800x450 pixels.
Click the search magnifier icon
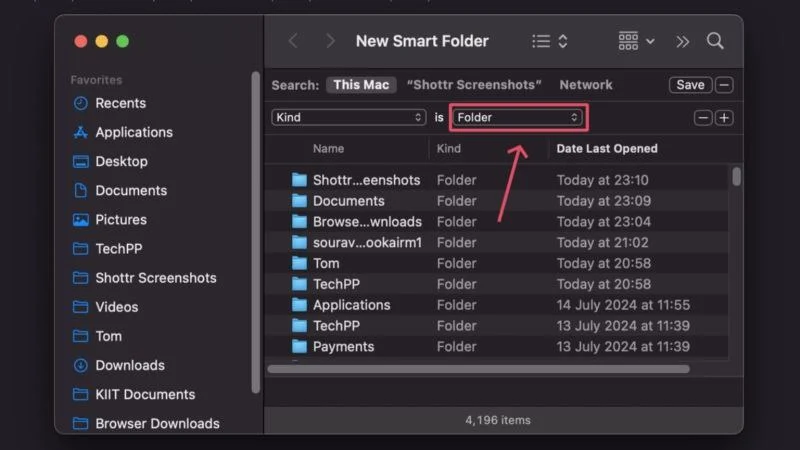pos(715,41)
